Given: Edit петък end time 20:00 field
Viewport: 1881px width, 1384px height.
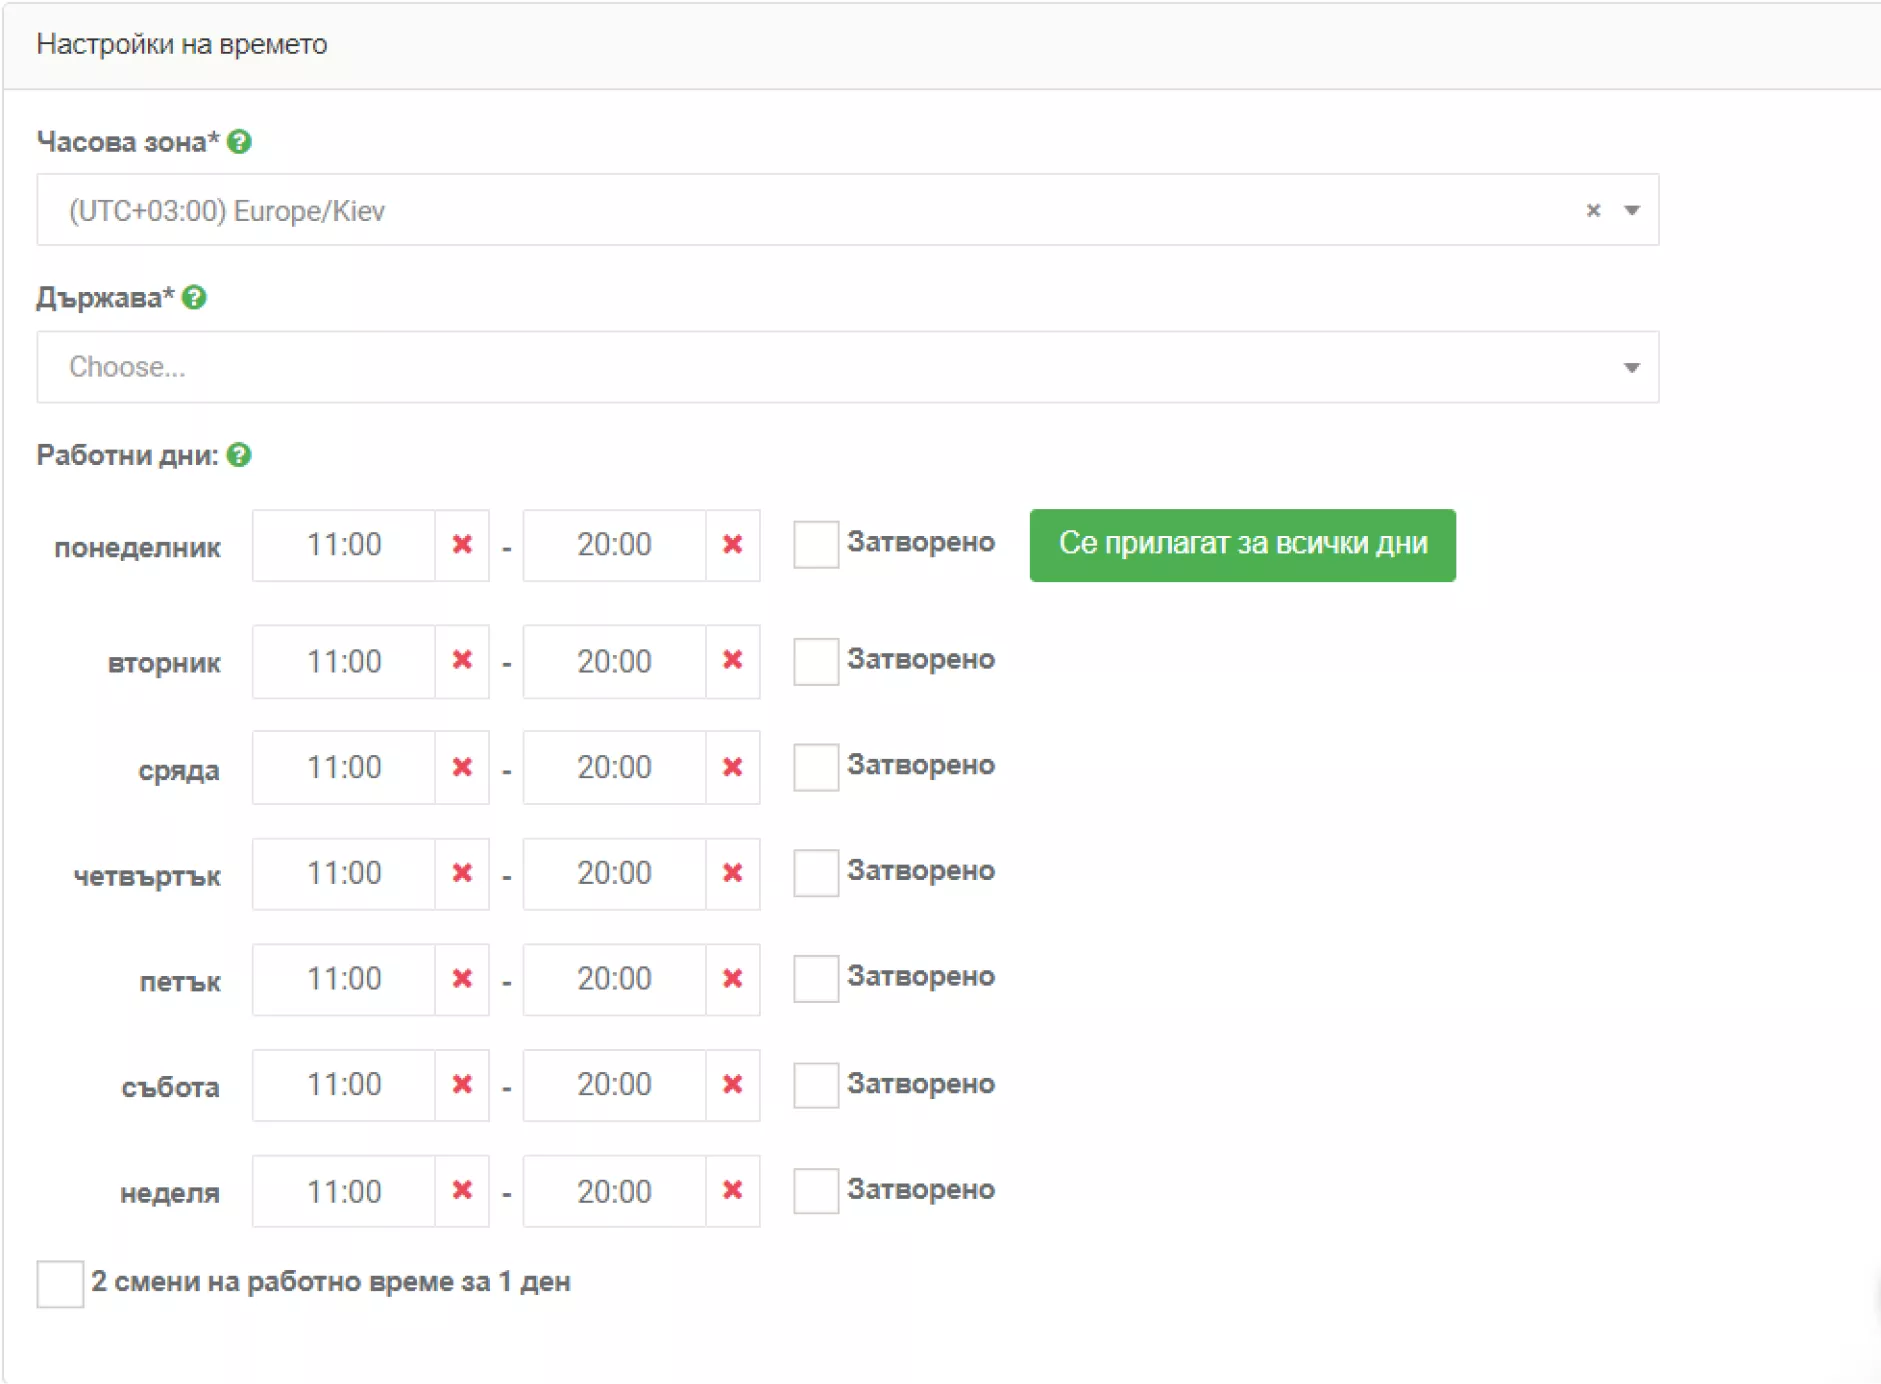Looking at the screenshot, I should coord(614,979).
